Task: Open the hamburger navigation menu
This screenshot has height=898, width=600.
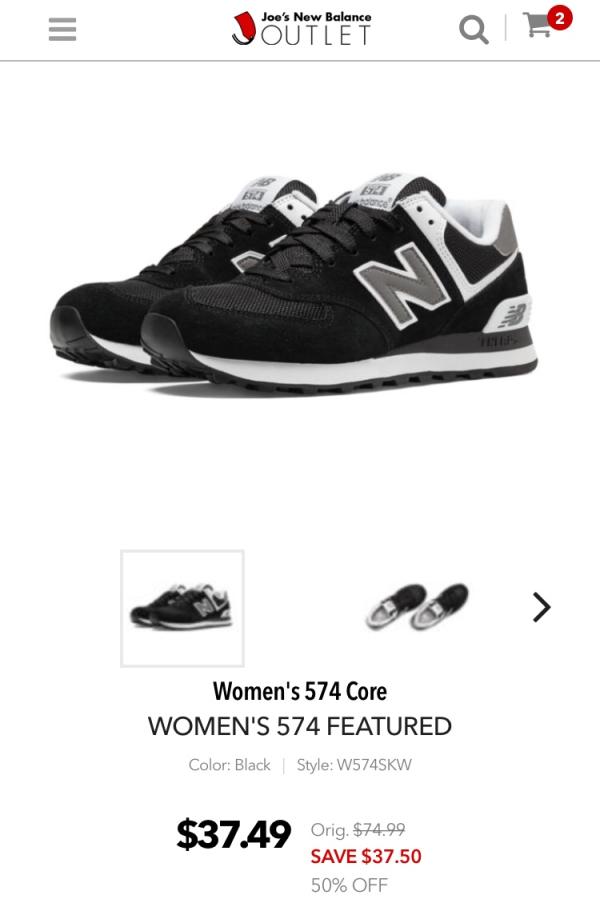Action: click(x=62, y=29)
